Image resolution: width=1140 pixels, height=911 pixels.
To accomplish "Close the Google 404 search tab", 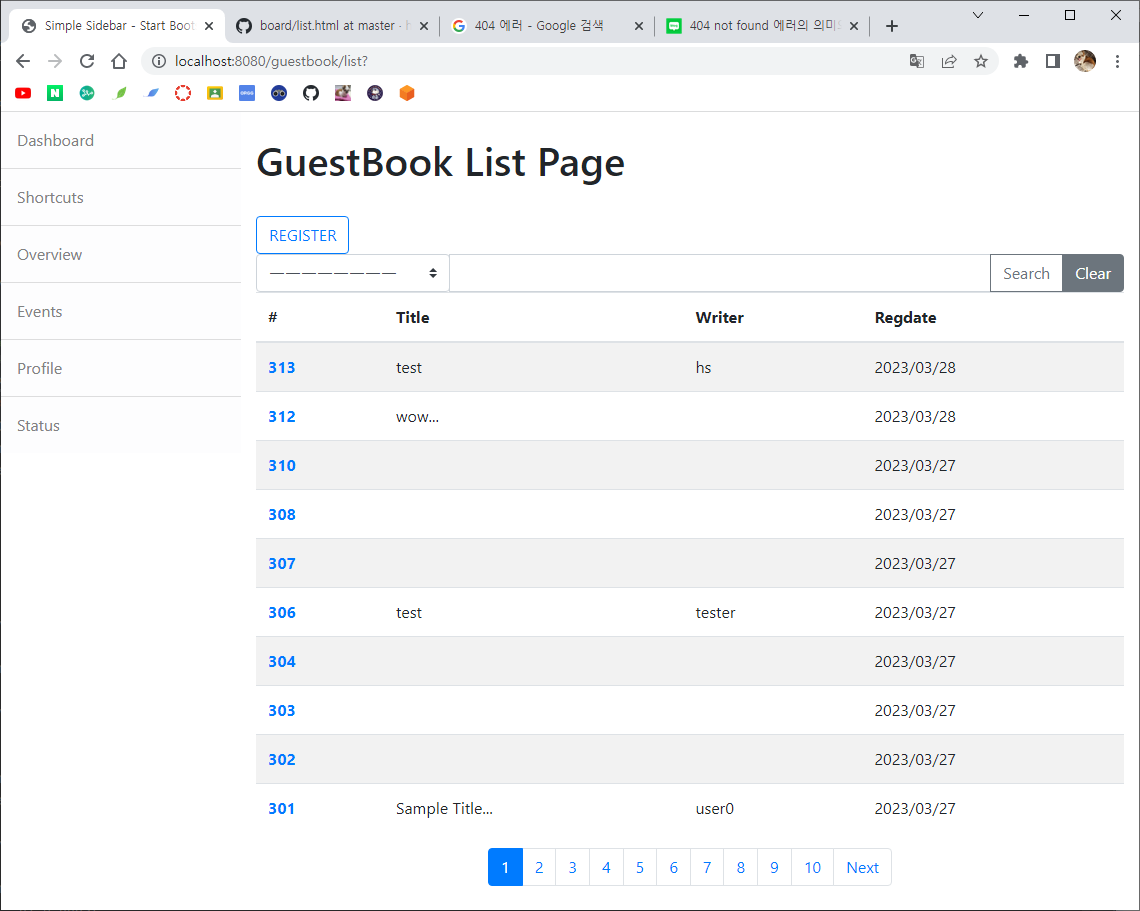I will point(639,26).
